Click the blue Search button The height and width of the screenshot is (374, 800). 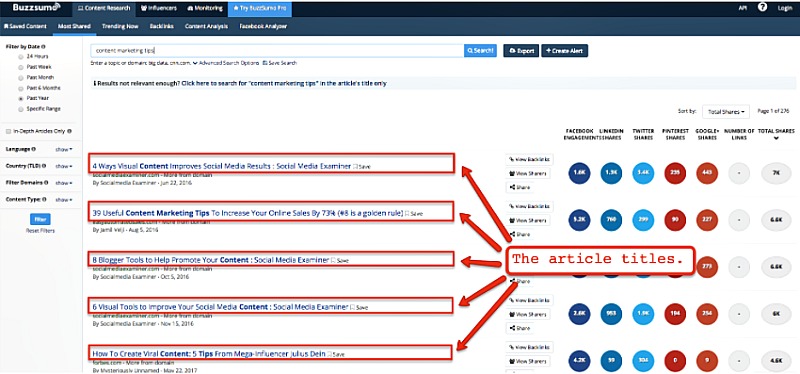pos(480,51)
